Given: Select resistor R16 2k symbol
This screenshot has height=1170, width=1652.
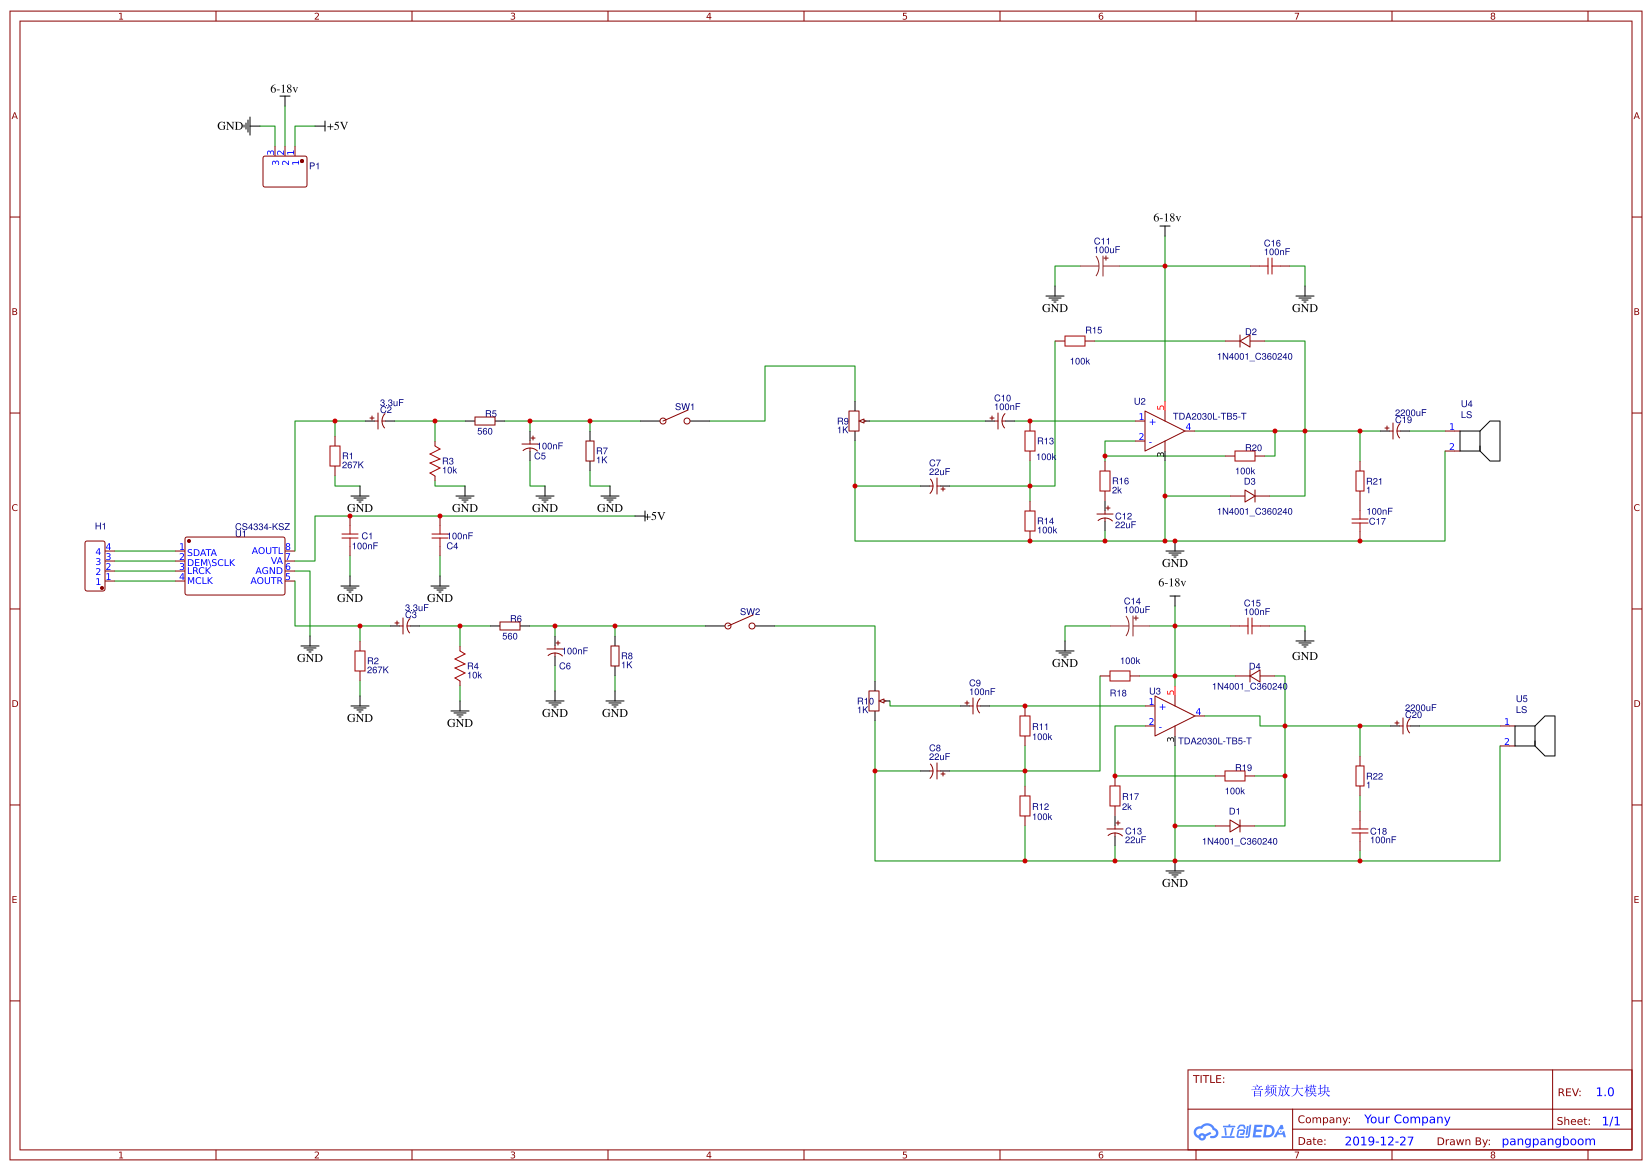Looking at the screenshot, I should (1105, 481).
